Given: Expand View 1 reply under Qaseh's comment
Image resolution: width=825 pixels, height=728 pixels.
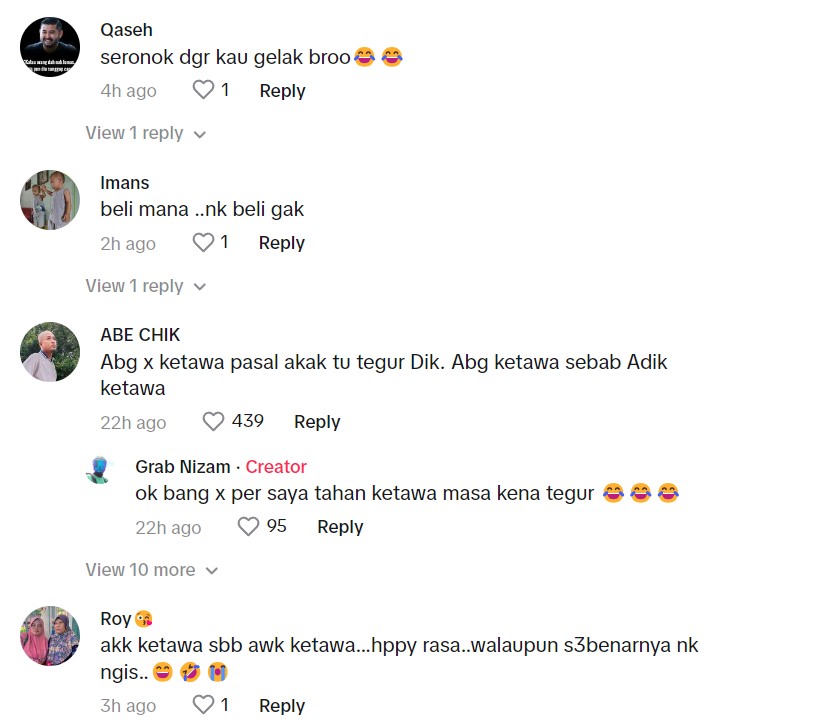Looking at the screenshot, I should coord(146,133).
